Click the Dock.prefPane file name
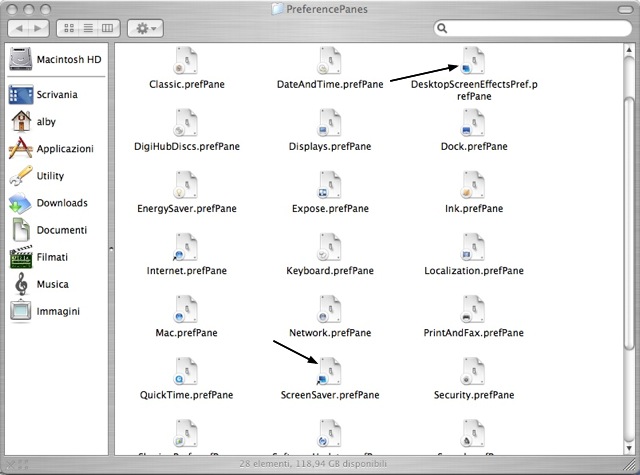Screen dimensions: 640x475 pos(474,146)
